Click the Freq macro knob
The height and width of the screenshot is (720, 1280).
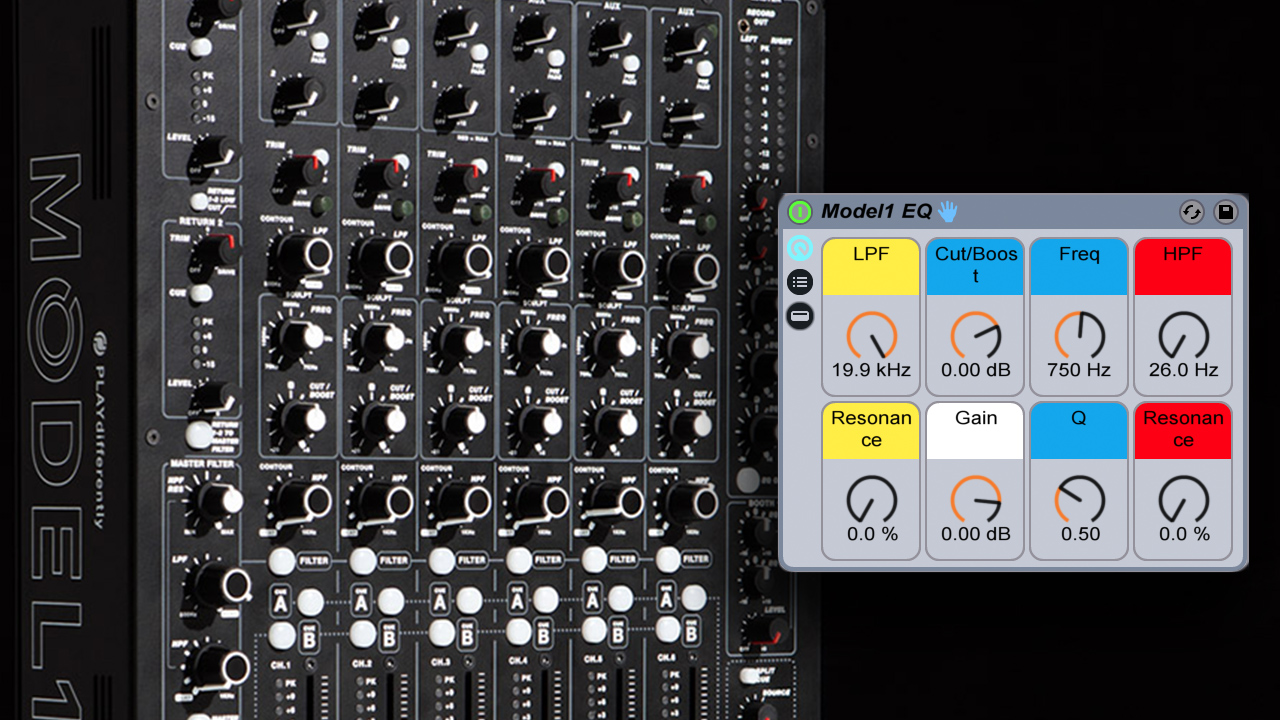click(x=1080, y=335)
